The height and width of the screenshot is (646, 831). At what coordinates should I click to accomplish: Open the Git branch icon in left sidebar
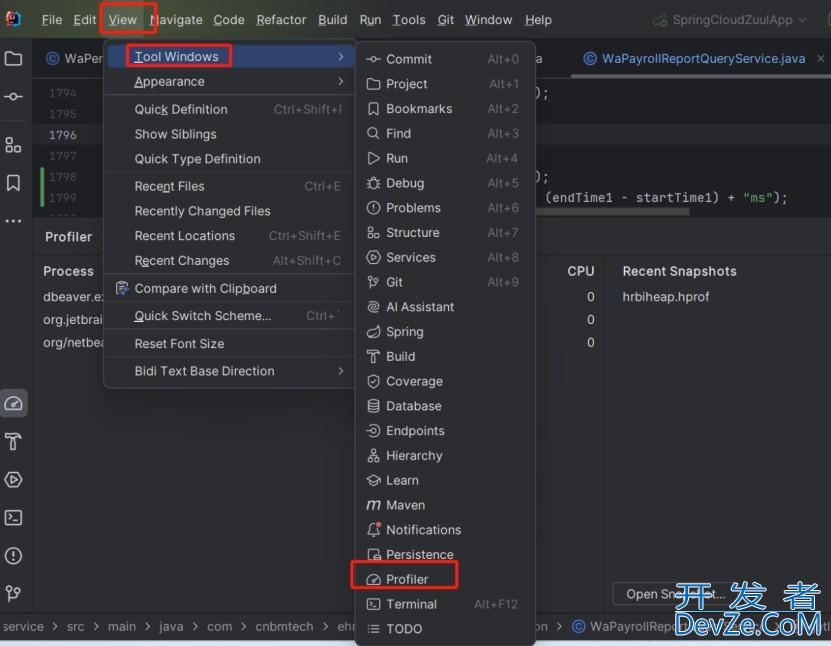pos(13,594)
